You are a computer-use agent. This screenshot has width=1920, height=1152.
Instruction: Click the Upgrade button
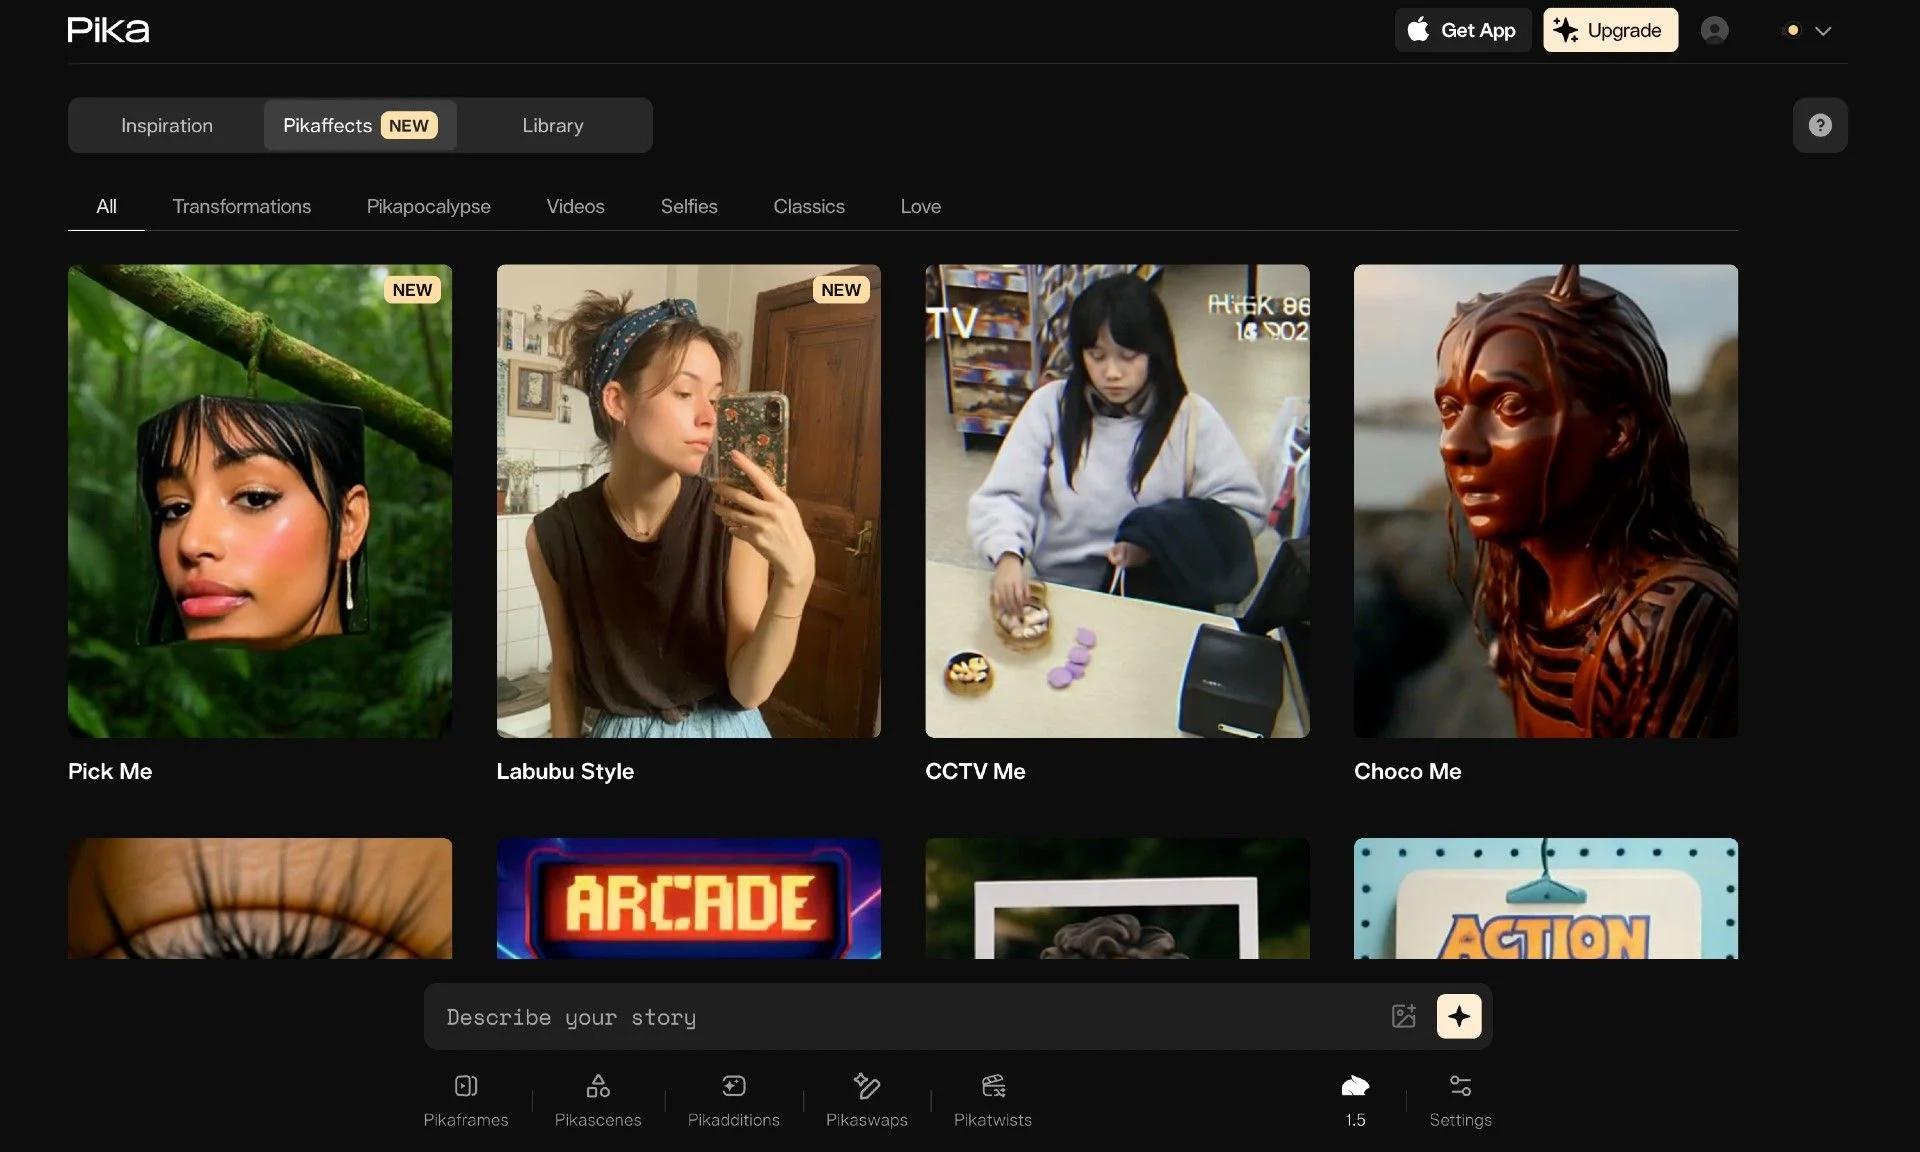[1609, 30]
